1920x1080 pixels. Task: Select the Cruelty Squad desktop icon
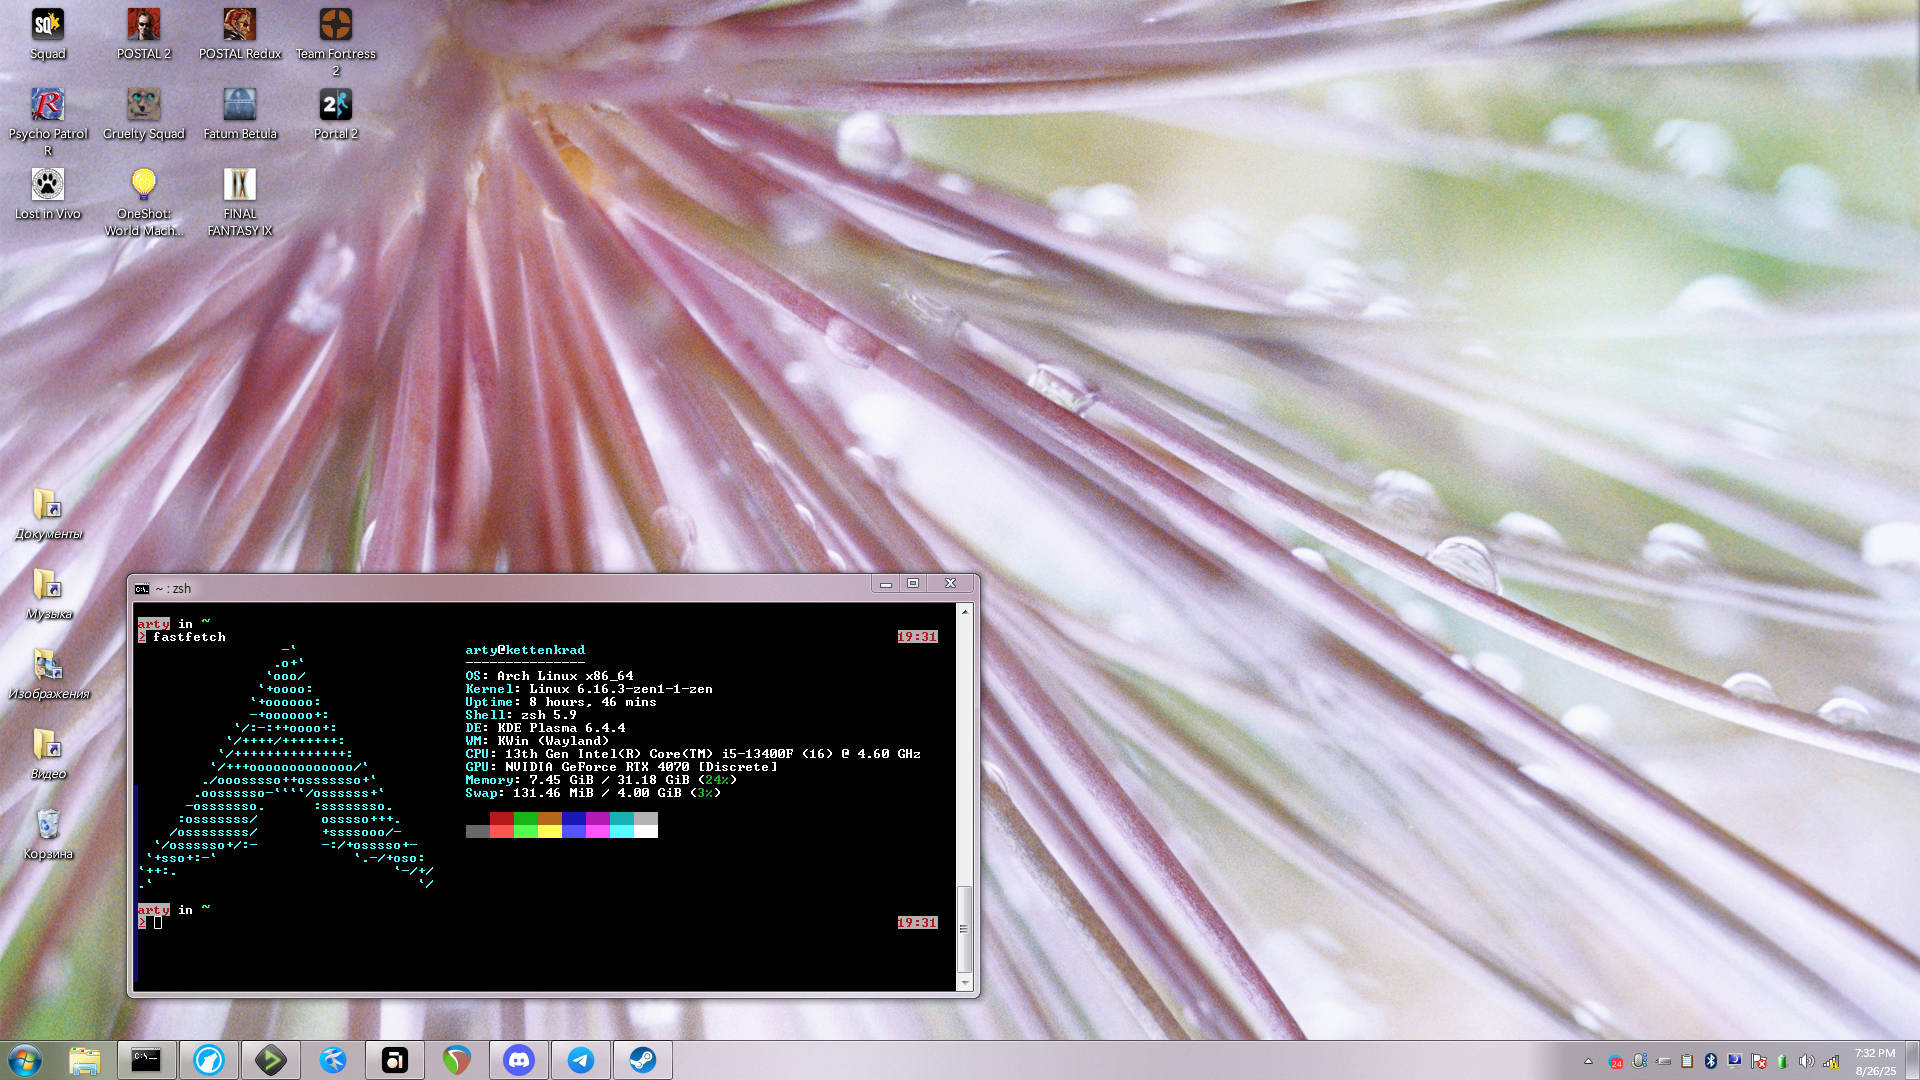pyautogui.click(x=144, y=105)
